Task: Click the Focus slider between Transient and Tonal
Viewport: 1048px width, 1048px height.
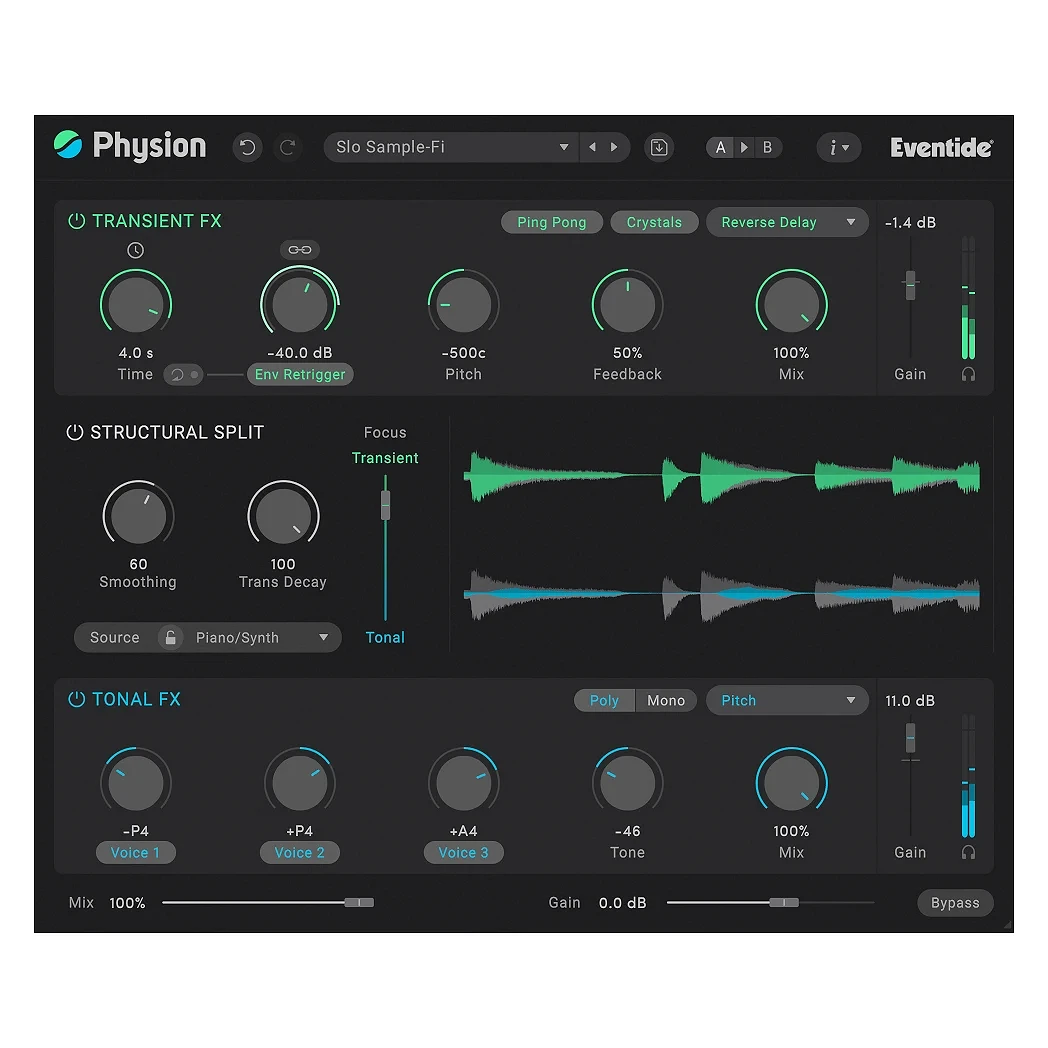Action: coord(385,505)
